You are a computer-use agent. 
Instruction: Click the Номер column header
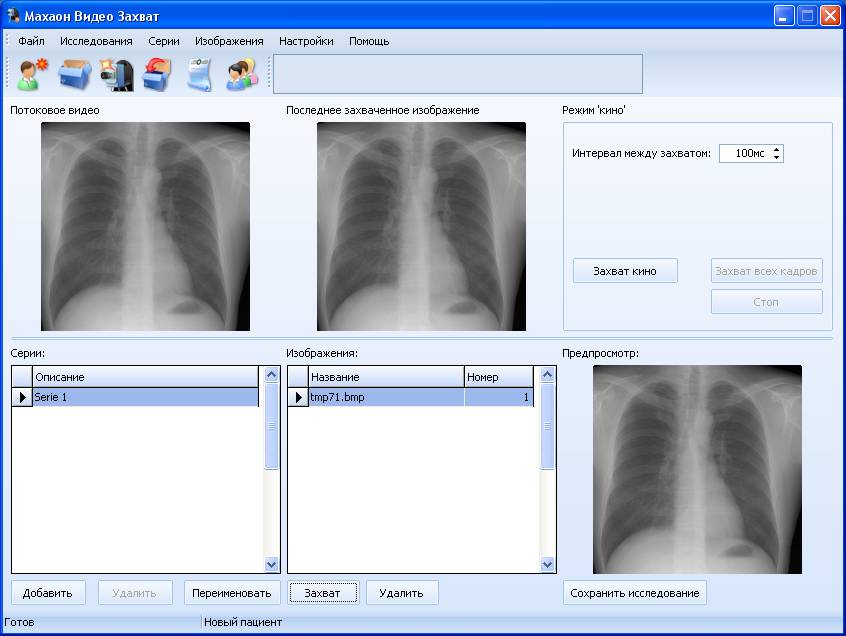(499, 377)
